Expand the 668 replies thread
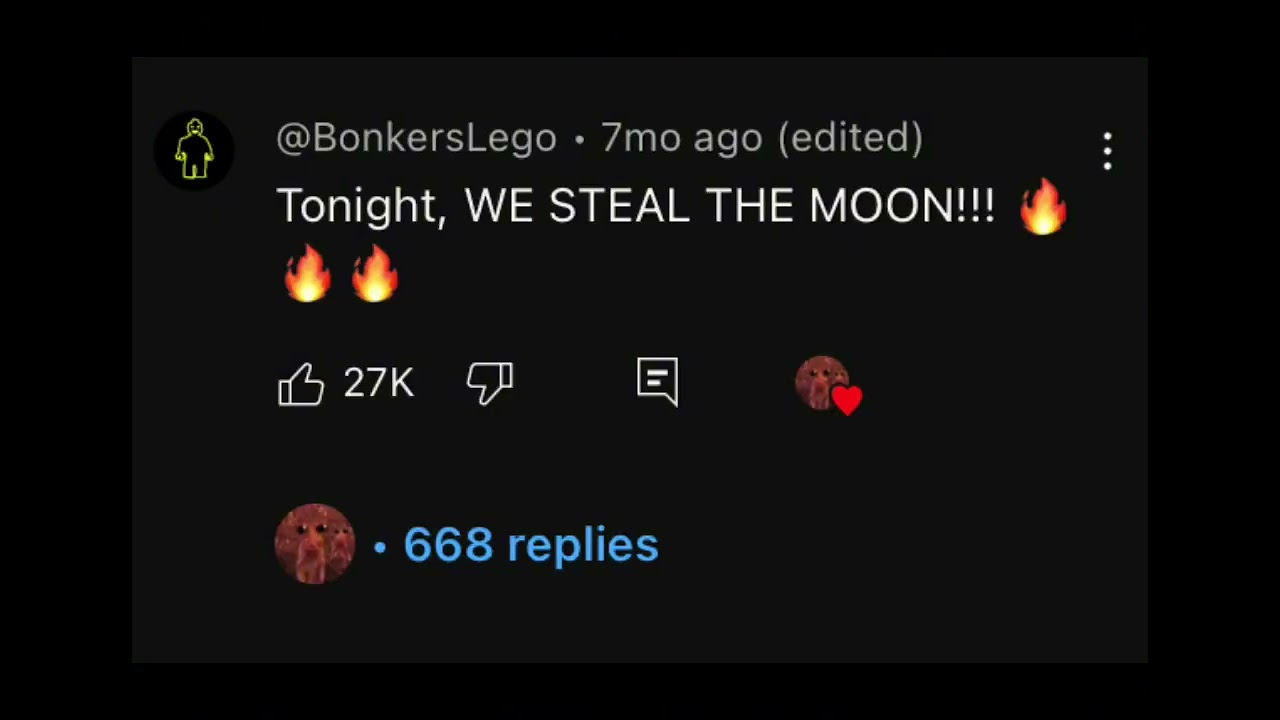Screen dimensions: 1280x720 [x=531, y=545]
